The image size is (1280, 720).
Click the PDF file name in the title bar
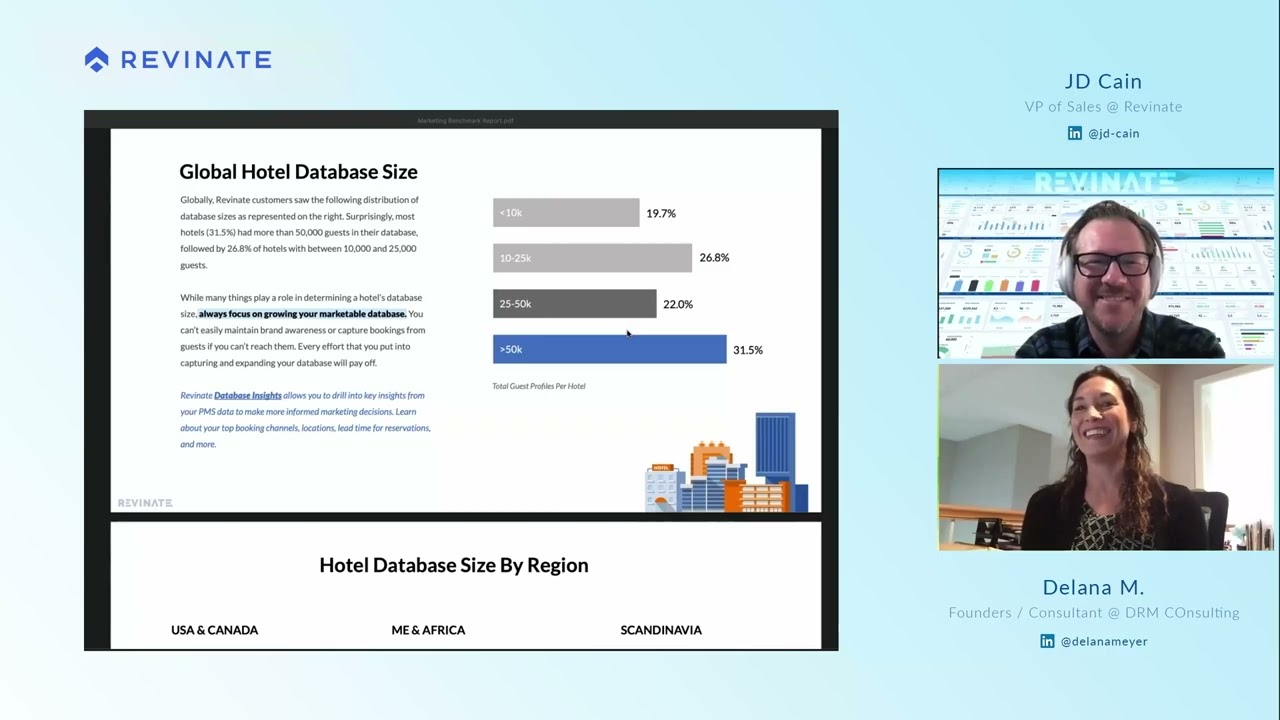[465, 121]
